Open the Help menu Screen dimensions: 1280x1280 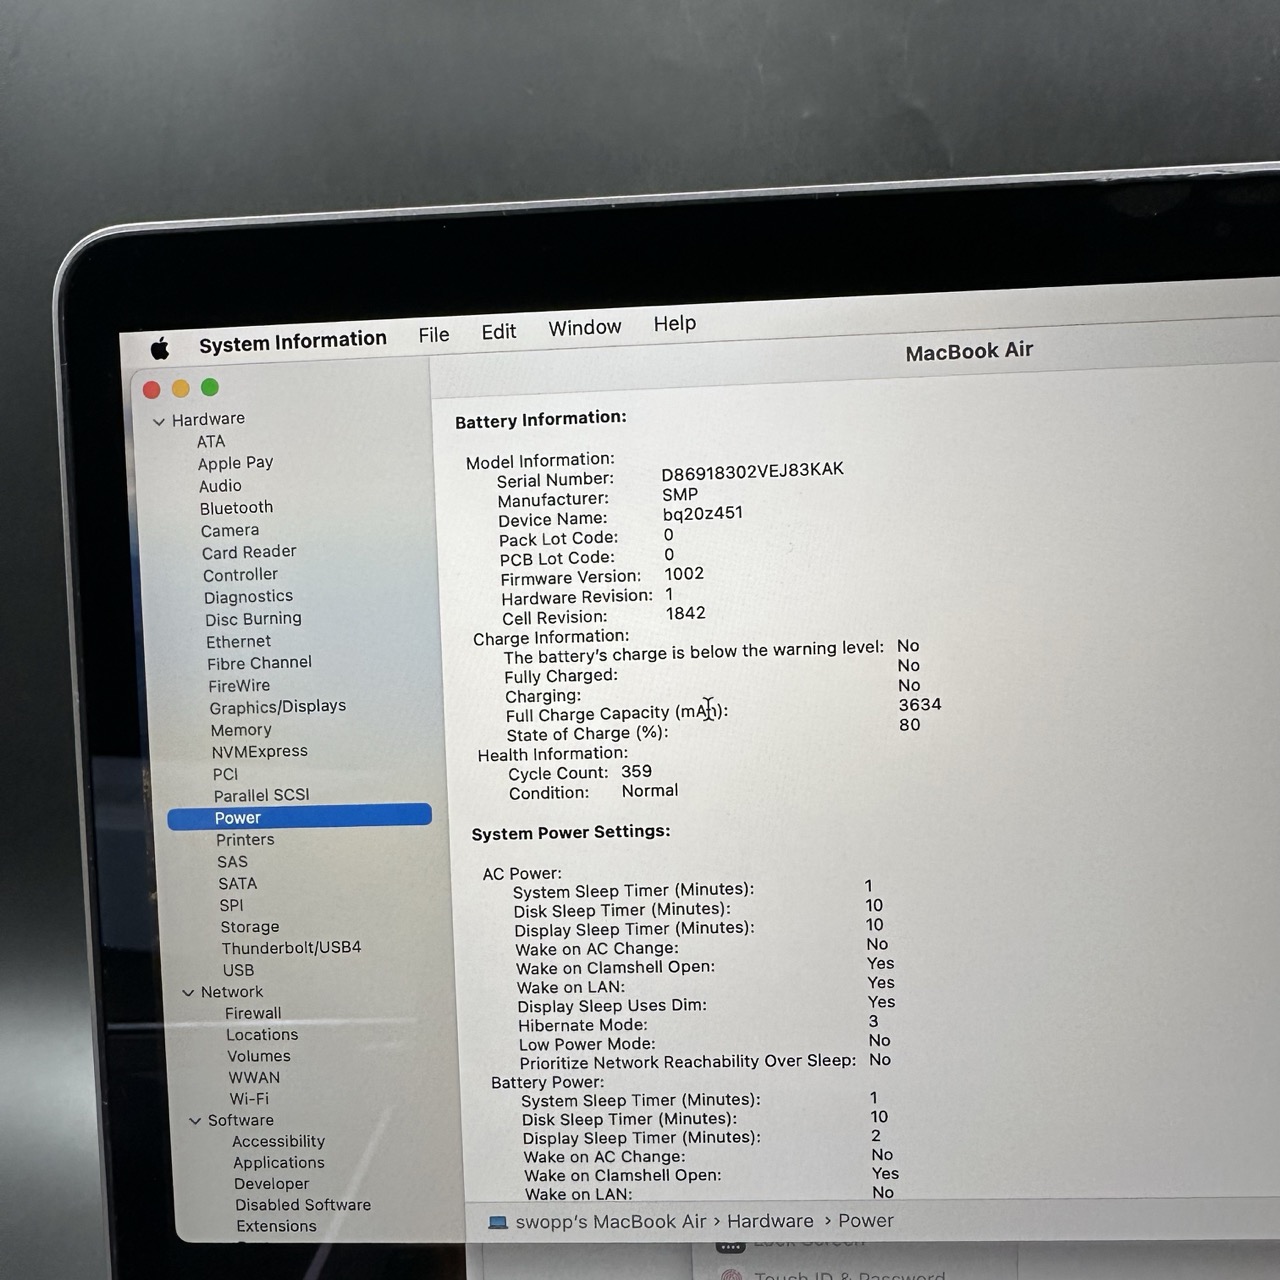pos(674,324)
